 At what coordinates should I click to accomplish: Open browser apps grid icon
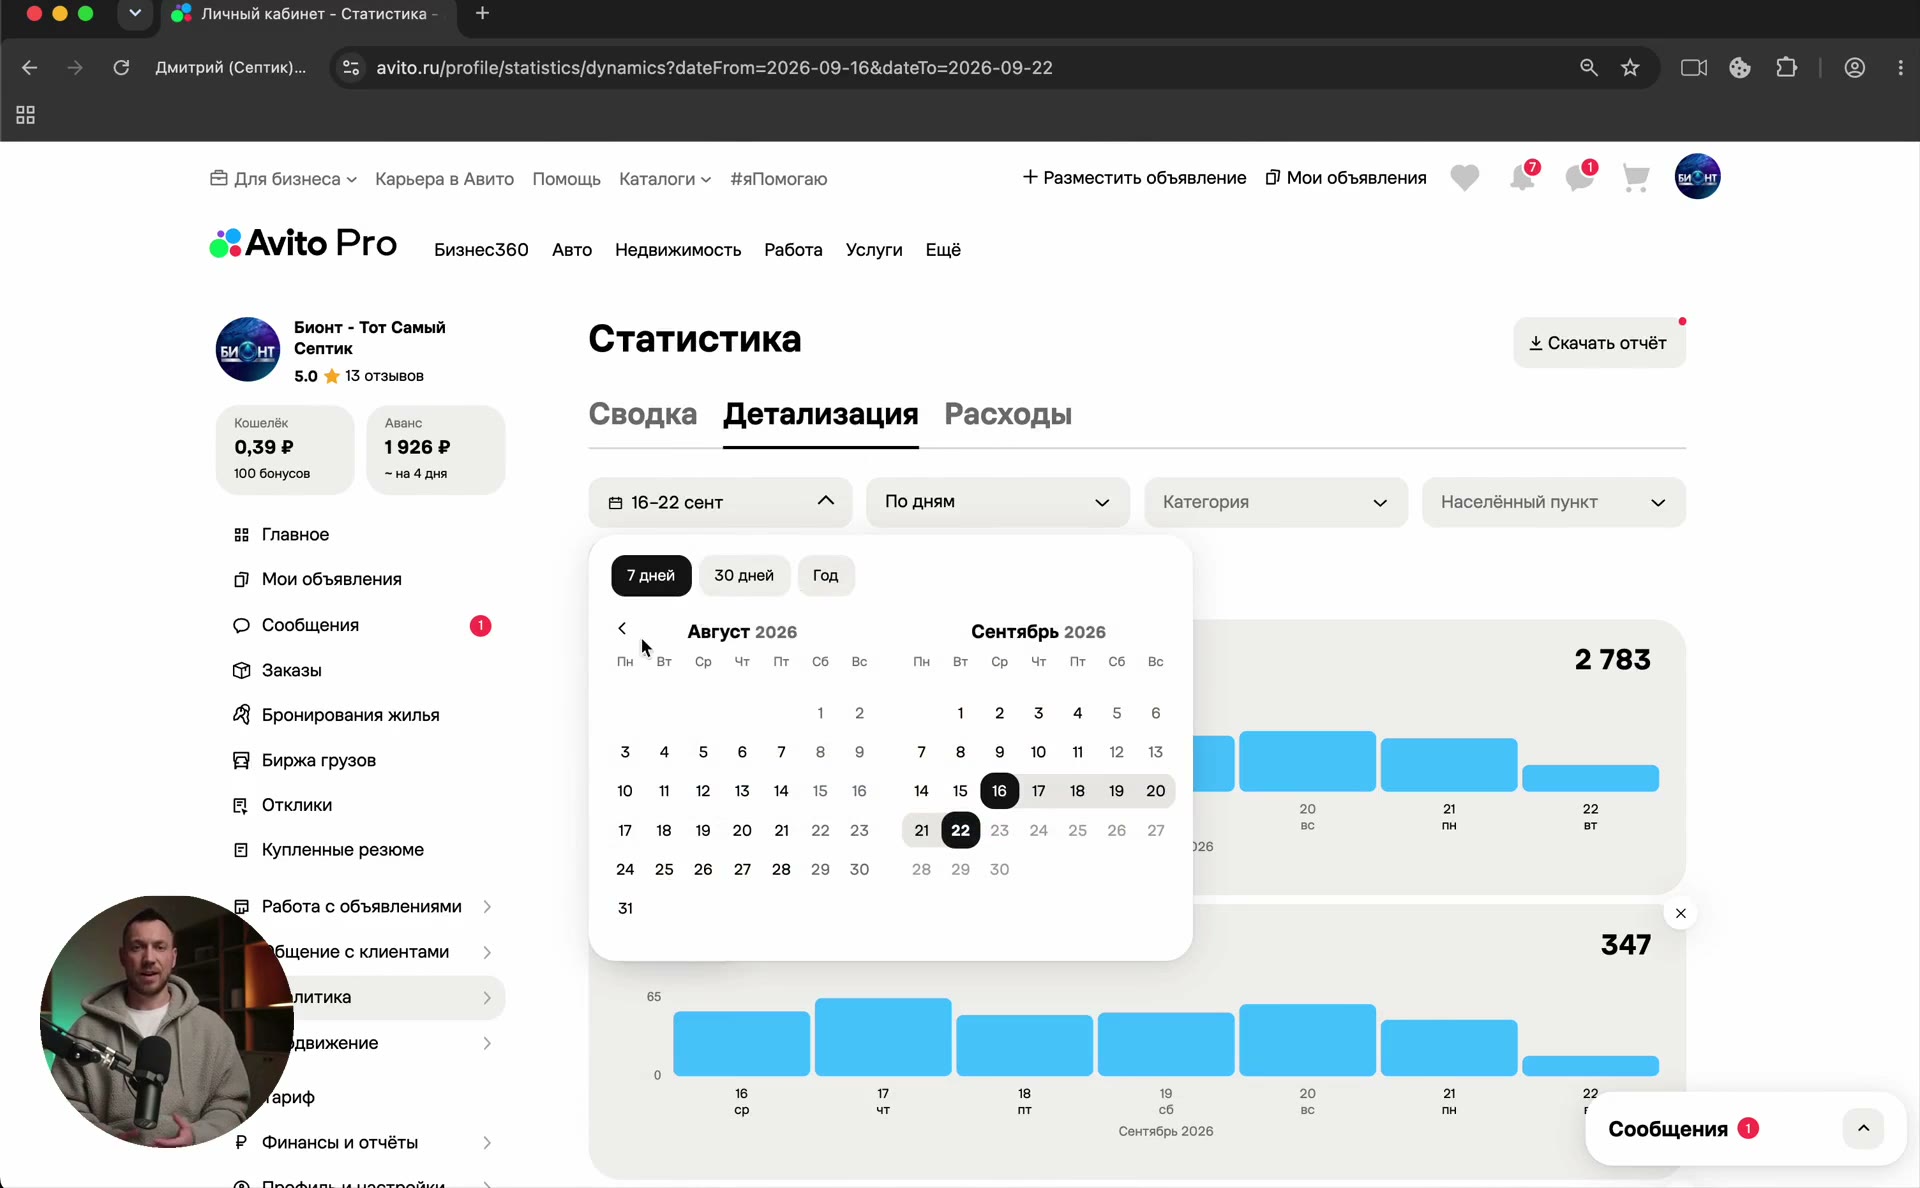[26, 115]
